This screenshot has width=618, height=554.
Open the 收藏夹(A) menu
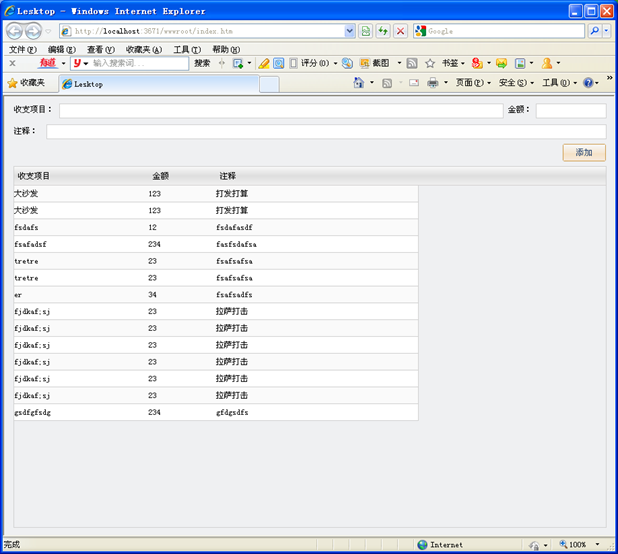coord(144,50)
